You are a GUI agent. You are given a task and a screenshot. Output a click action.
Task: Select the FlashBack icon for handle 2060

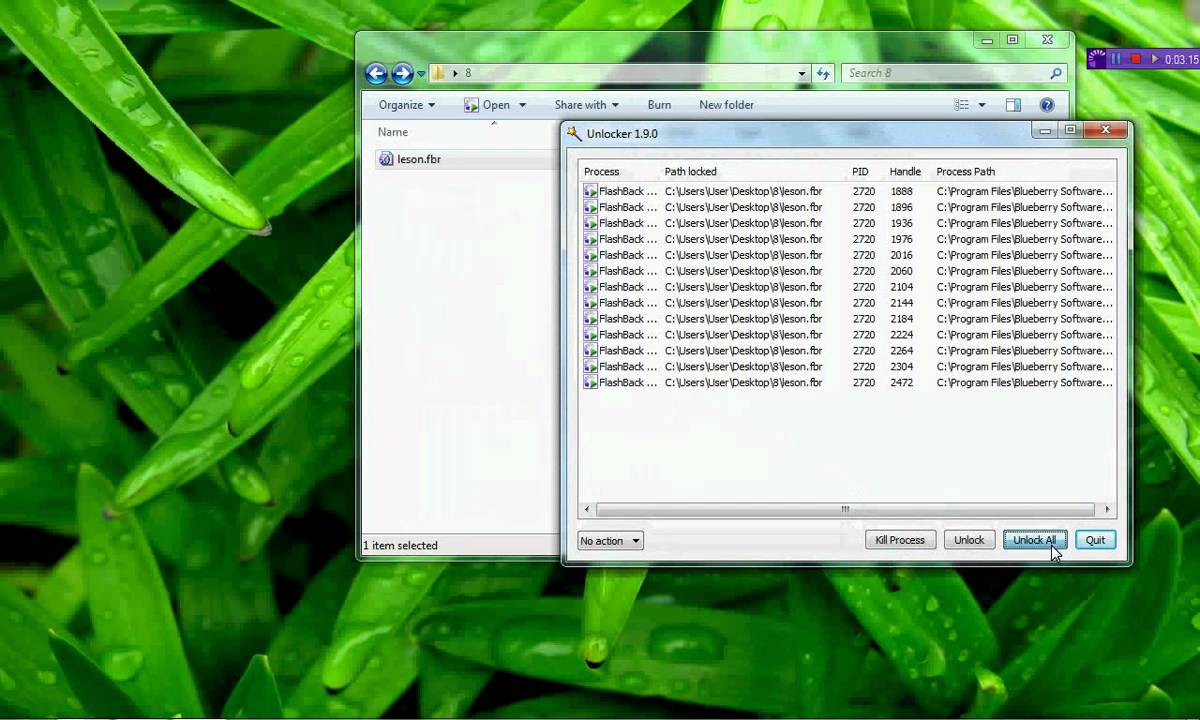pyautogui.click(x=590, y=271)
